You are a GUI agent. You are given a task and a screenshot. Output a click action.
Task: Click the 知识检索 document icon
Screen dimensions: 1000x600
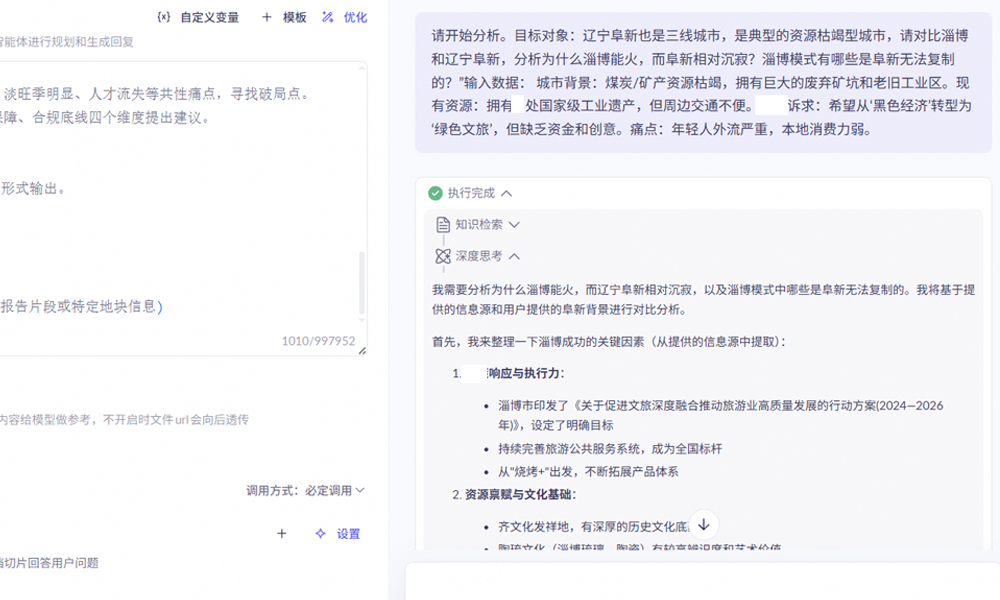[x=443, y=224]
